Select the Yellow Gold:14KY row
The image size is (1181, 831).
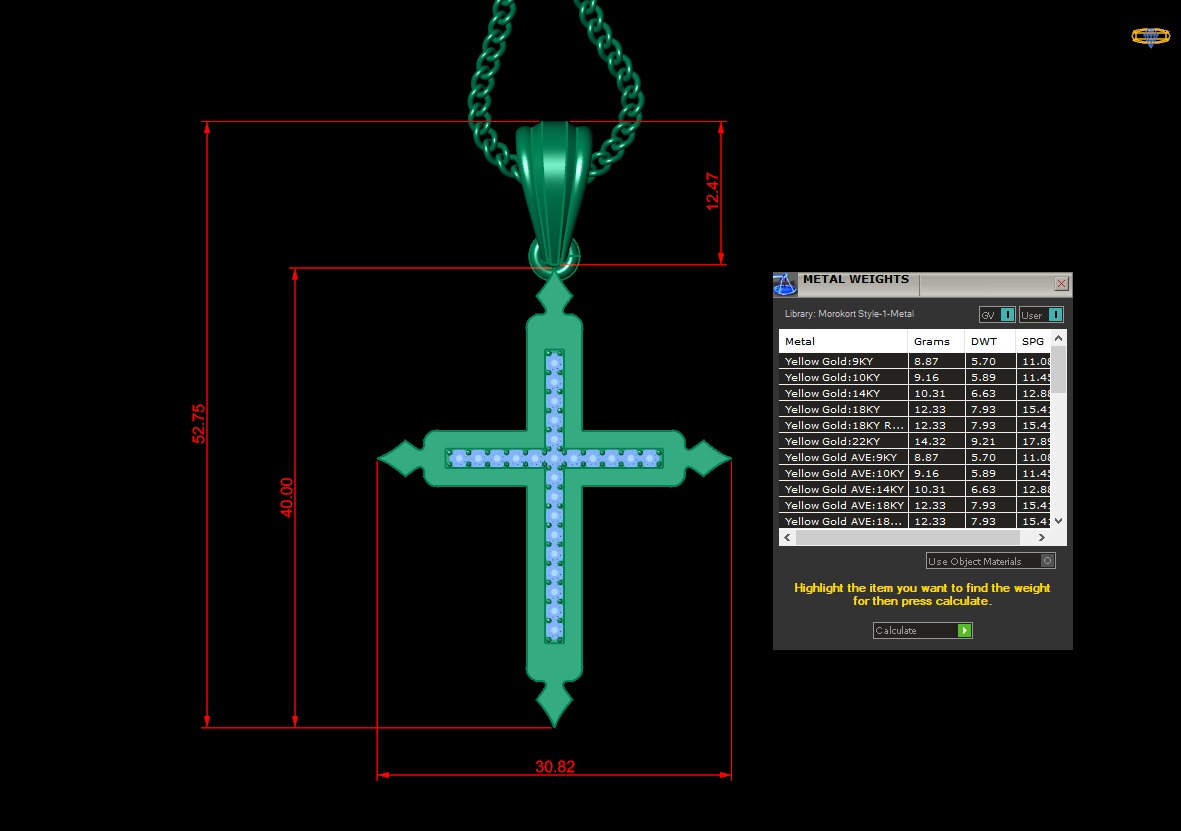914,393
